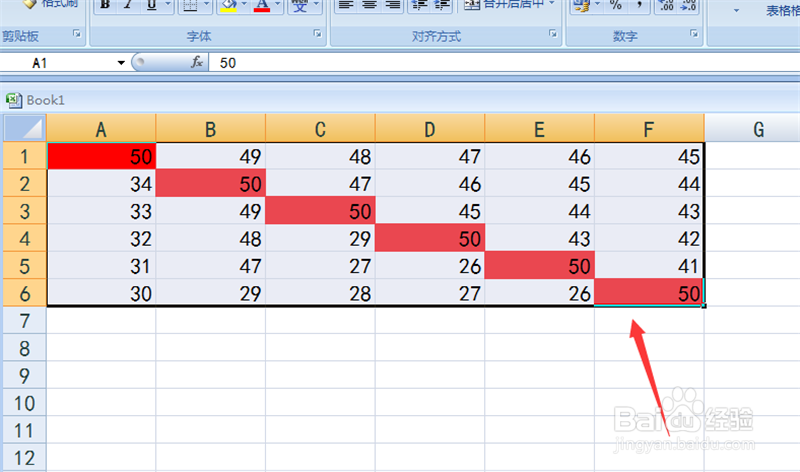Select highlighted cell C3 with 50
Image resolution: width=800 pixels, height=472 pixels.
click(x=320, y=211)
